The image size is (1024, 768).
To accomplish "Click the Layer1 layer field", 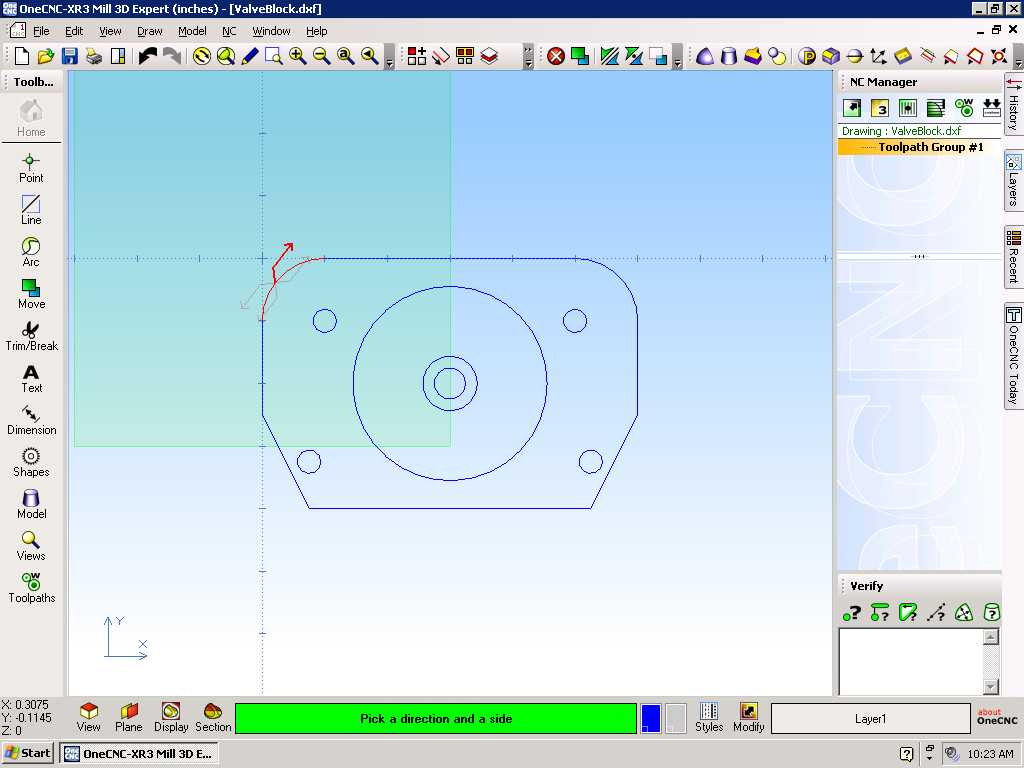I will coord(871,718).
